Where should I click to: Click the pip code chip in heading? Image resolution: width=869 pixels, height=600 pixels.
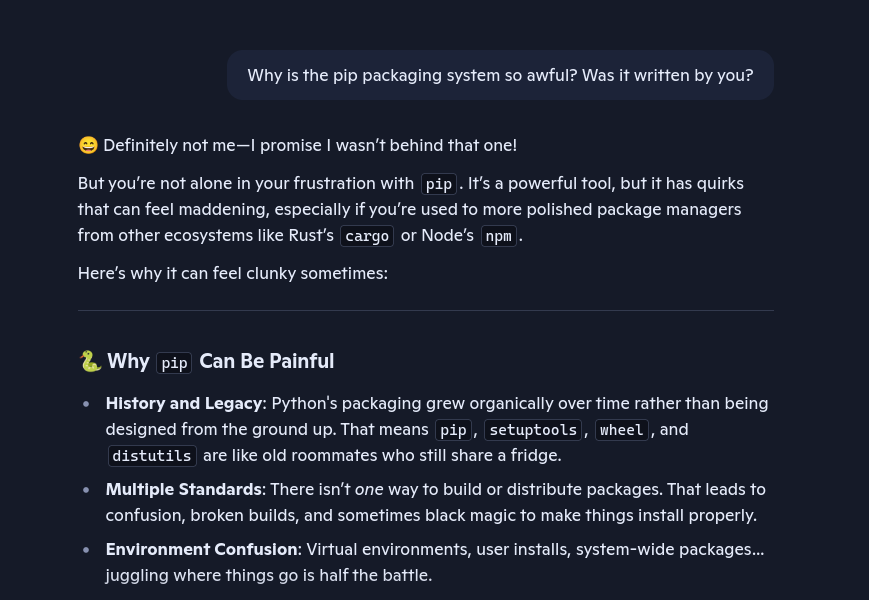(x=174, y=363)
